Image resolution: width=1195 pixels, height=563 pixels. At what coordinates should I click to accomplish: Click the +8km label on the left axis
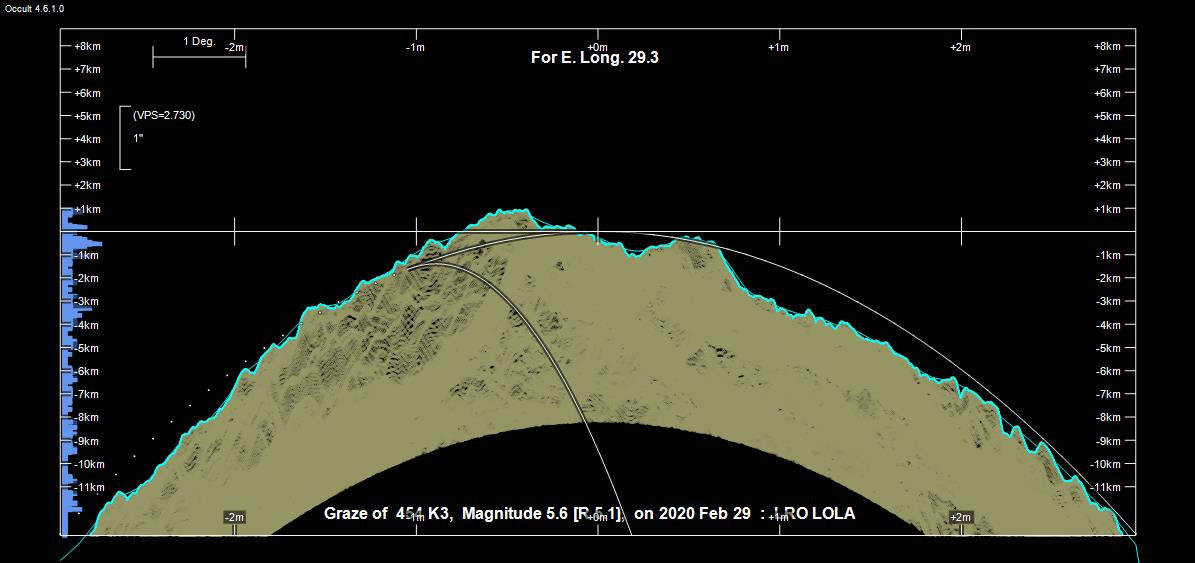(x=87, y=46)
